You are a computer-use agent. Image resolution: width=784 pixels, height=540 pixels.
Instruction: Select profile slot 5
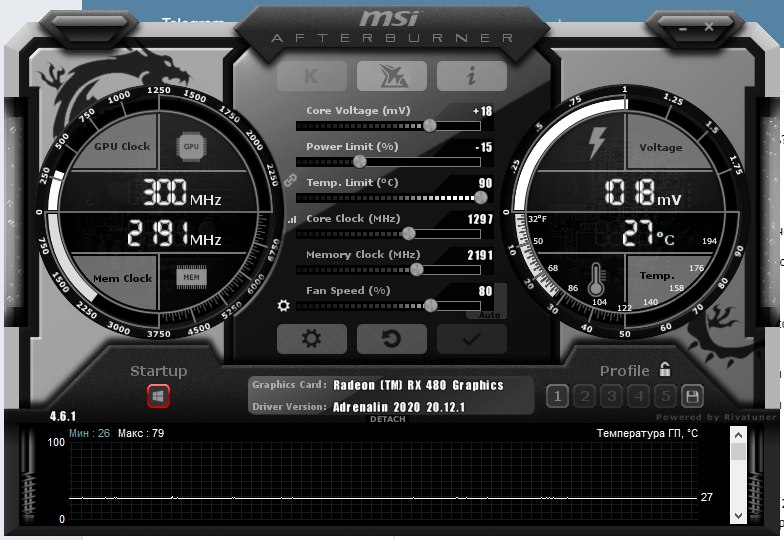tap(666, 397)
